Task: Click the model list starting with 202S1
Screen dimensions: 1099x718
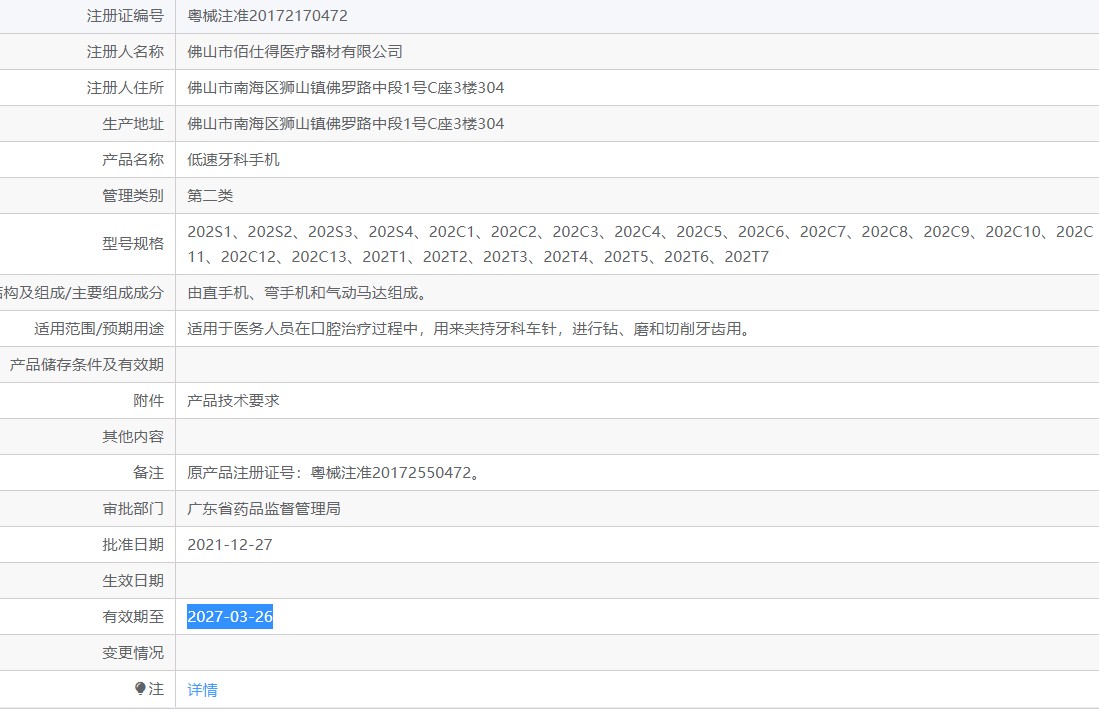Action: 640,244
